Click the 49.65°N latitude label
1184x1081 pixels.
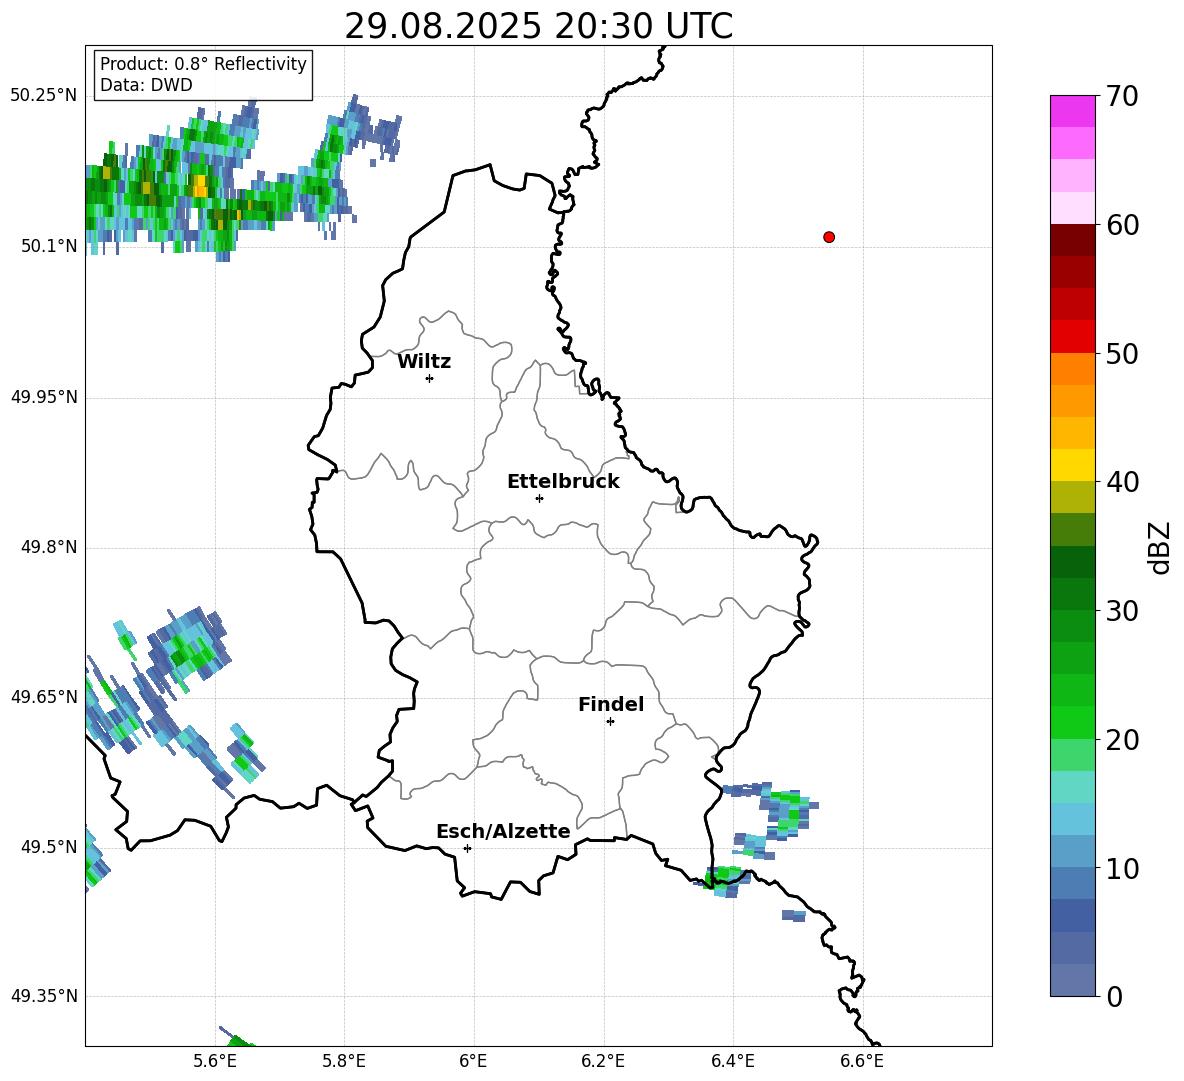point(44,696)
